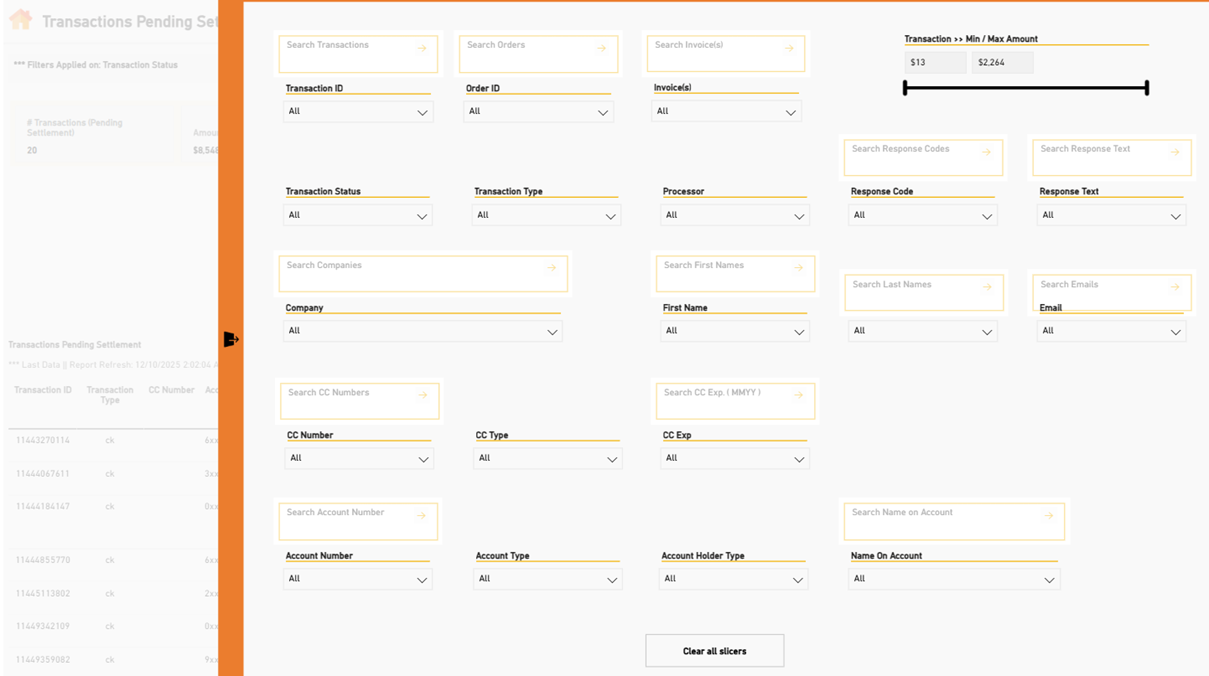Submit Search Invoice(s) using its arrow icon

click(x=789, y=48)
